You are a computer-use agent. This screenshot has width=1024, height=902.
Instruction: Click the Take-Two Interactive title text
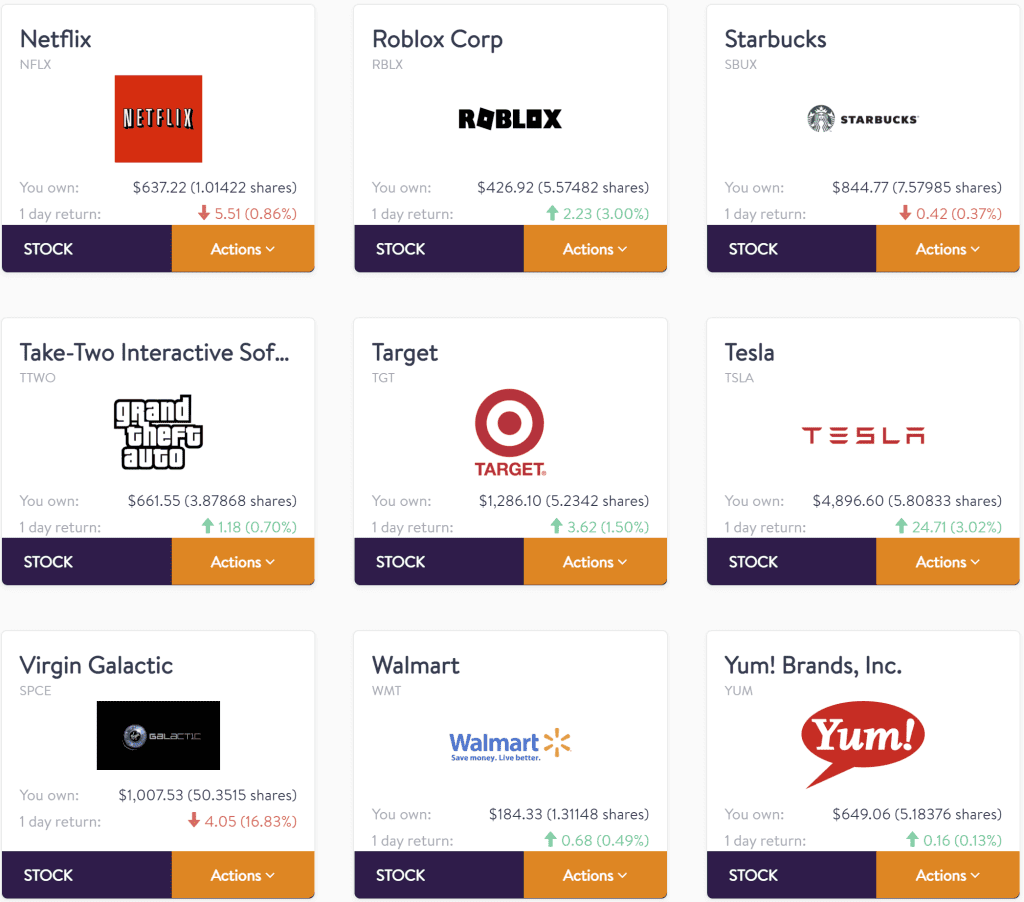tap(154, 353)
